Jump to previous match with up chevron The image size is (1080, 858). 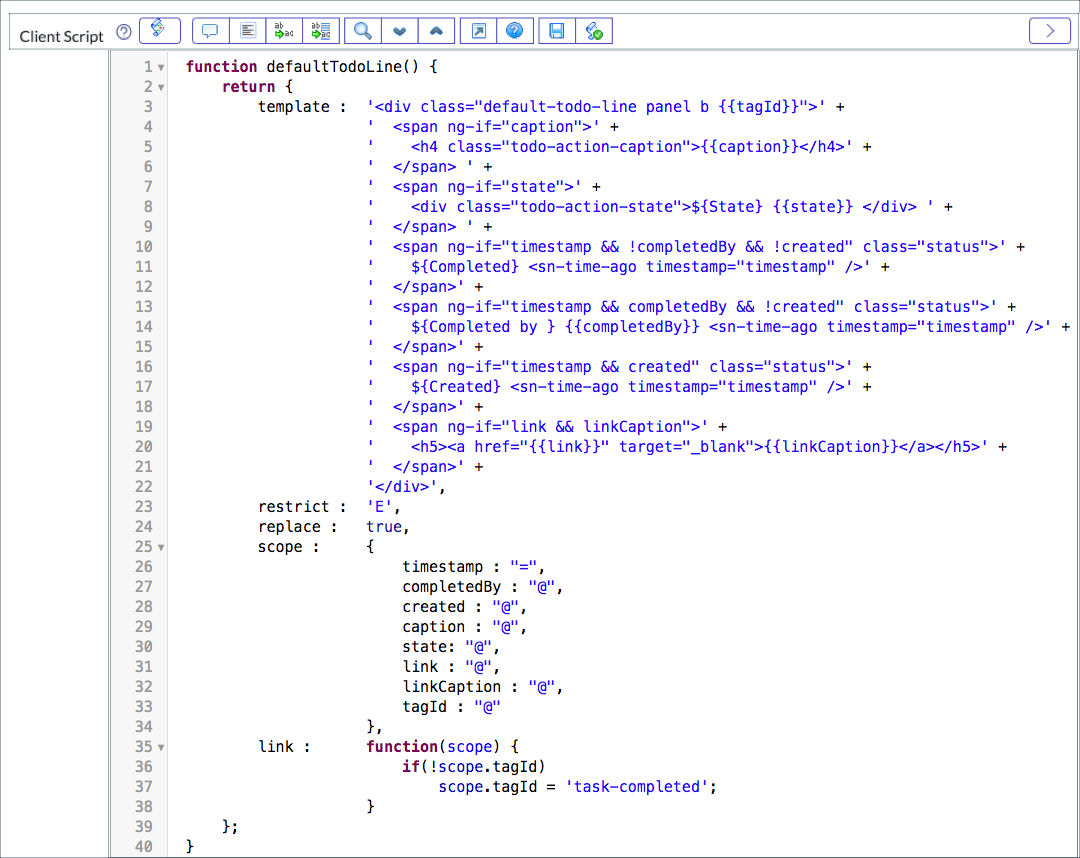point(436,30)
